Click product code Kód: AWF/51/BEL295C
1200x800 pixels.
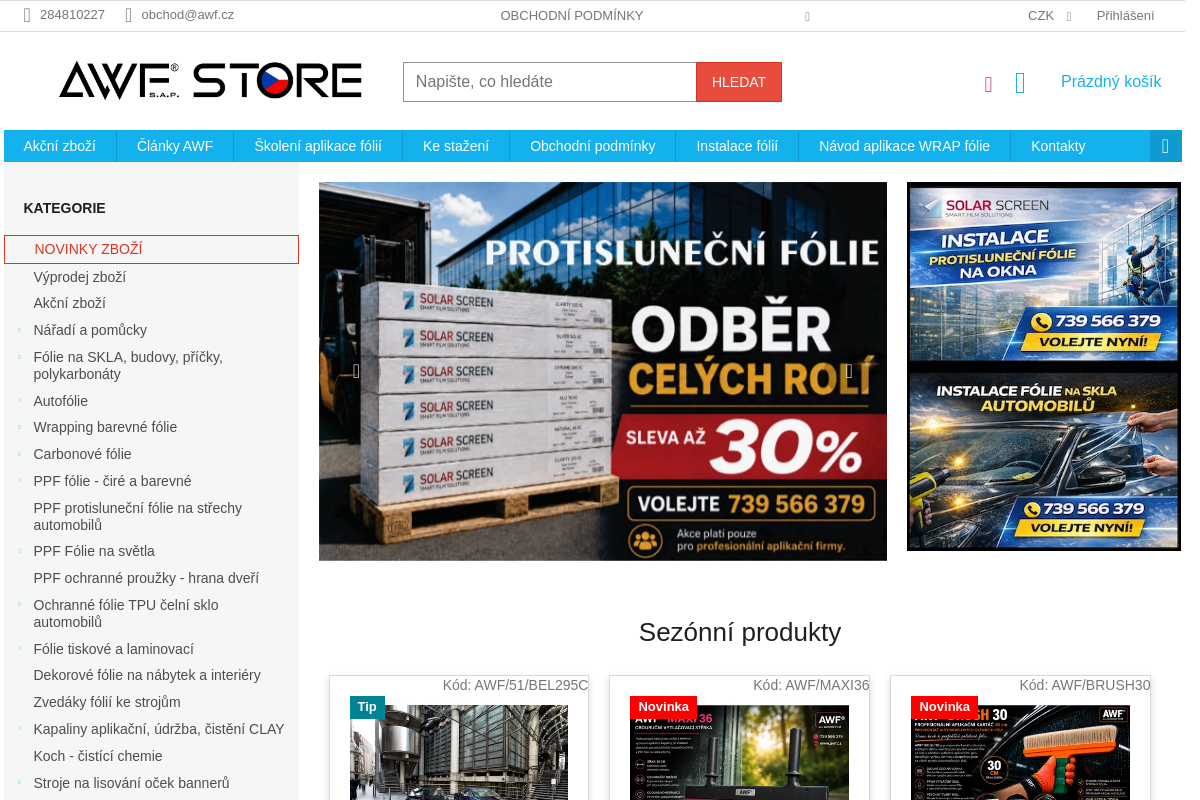click(516, 685)
